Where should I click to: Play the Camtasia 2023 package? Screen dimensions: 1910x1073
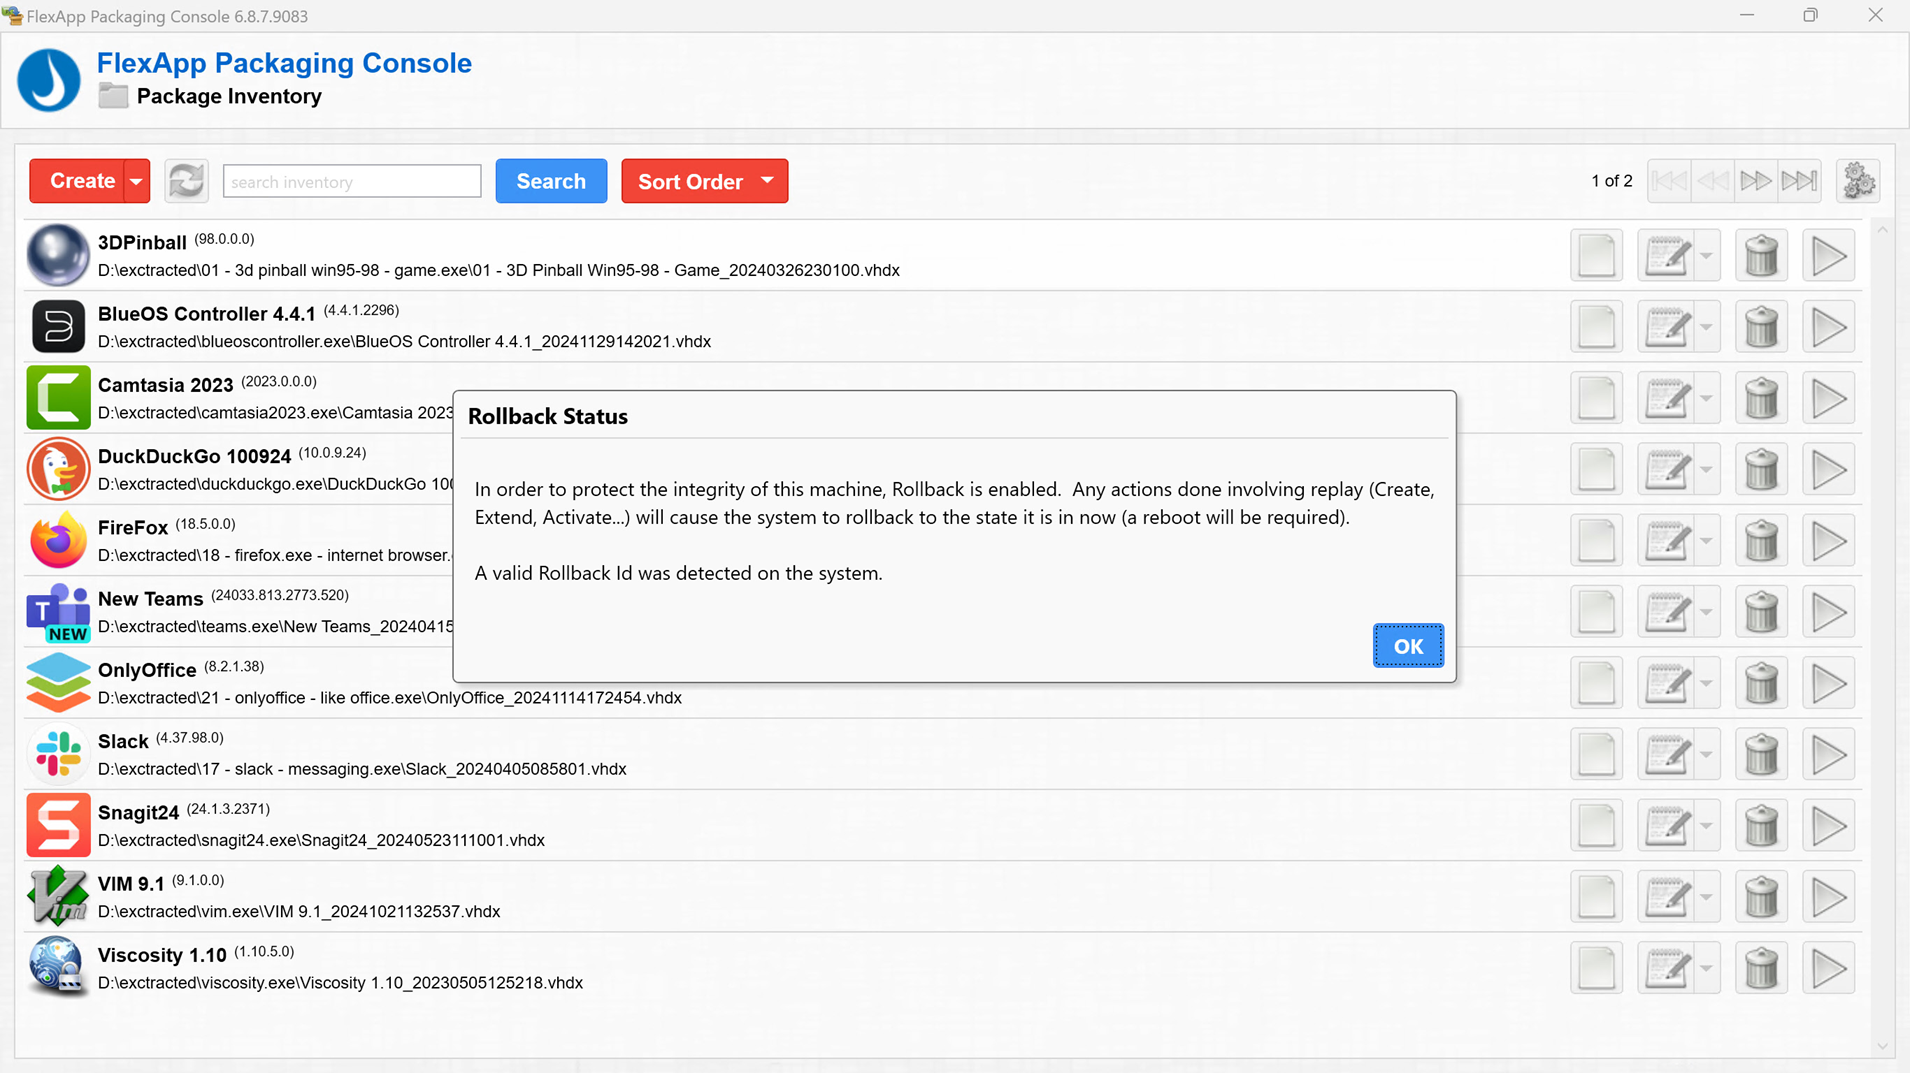(1829, 399)
